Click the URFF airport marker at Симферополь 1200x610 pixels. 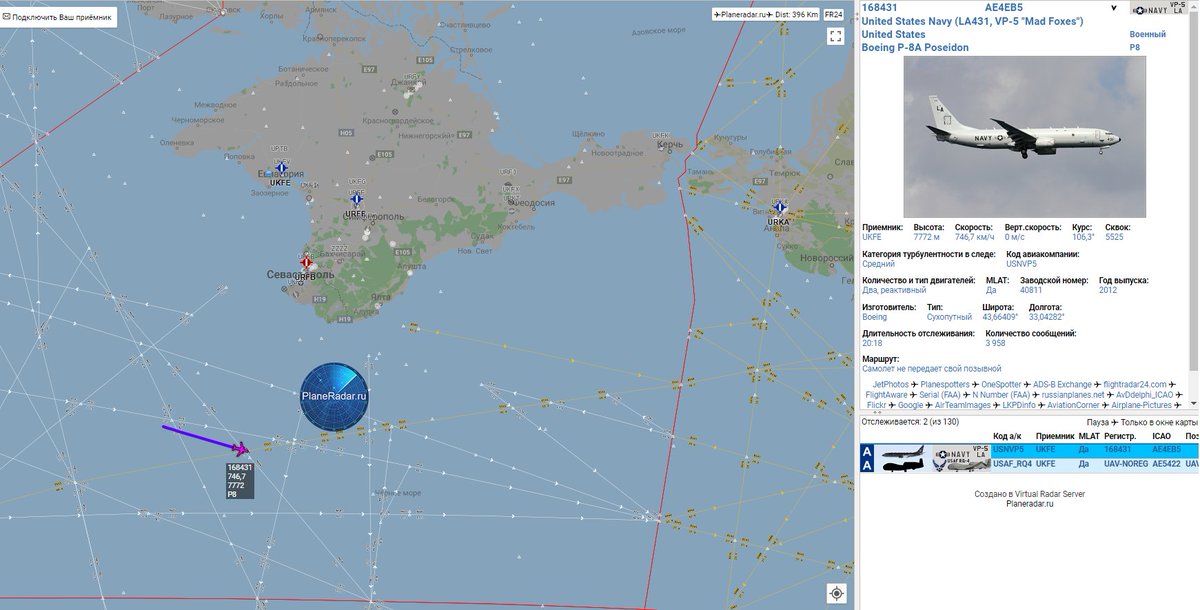point(356,198)
